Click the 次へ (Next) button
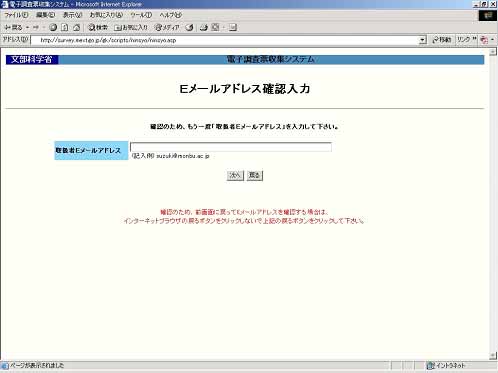 [x=235, y=175]
